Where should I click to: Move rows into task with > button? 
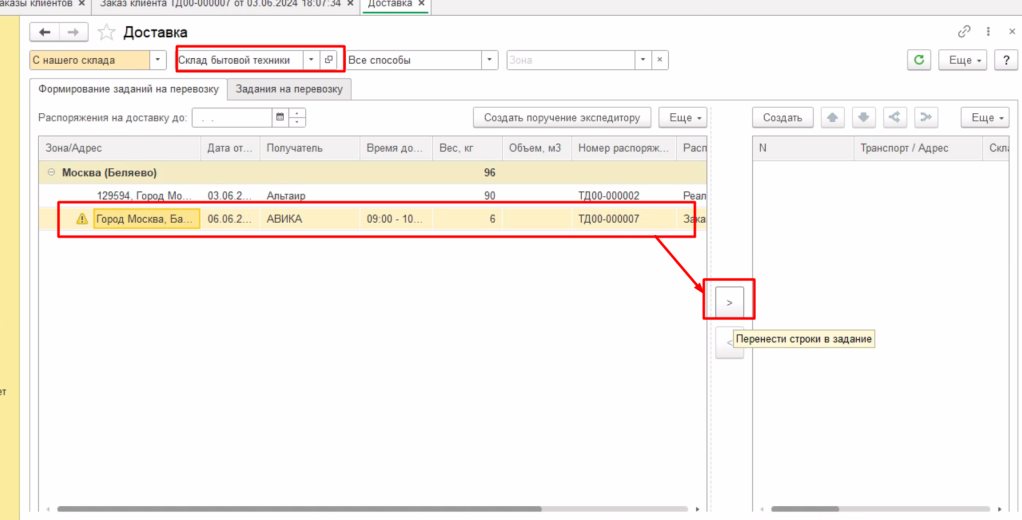729,301
